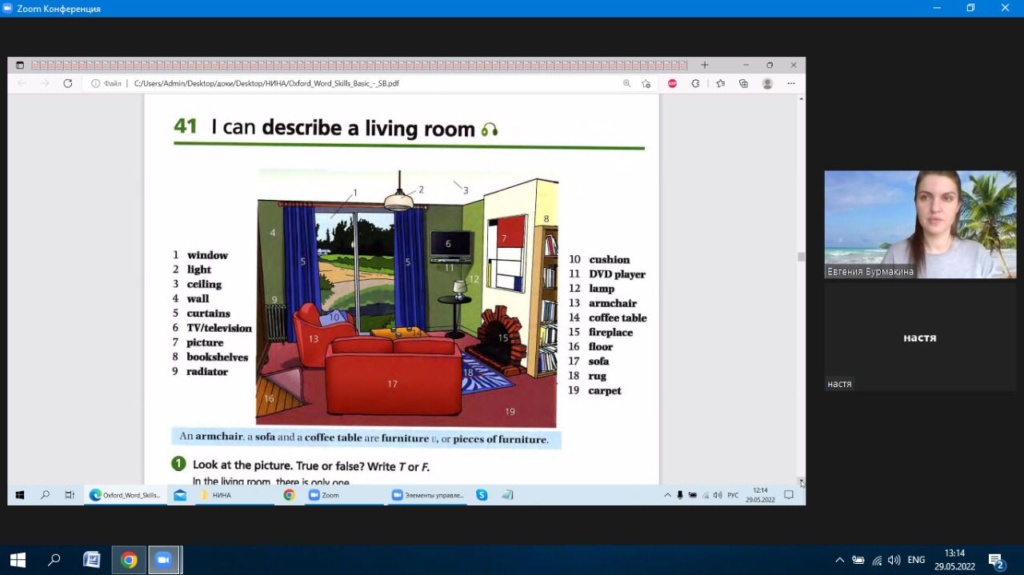
Task: Open volume control in the outer system tray
Action: (x=894, y=560)
